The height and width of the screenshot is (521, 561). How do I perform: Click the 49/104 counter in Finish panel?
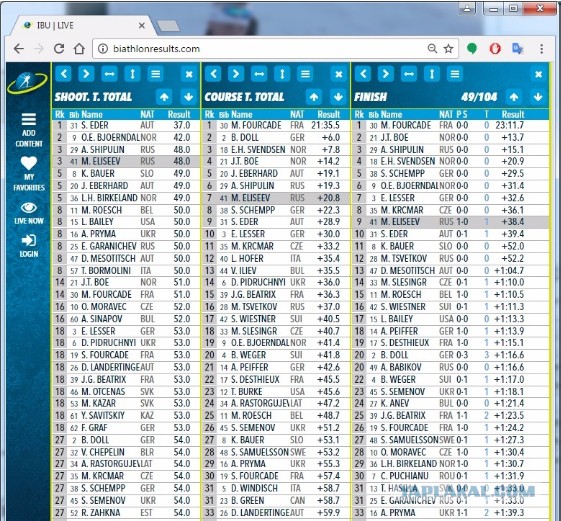pos(479,97)
